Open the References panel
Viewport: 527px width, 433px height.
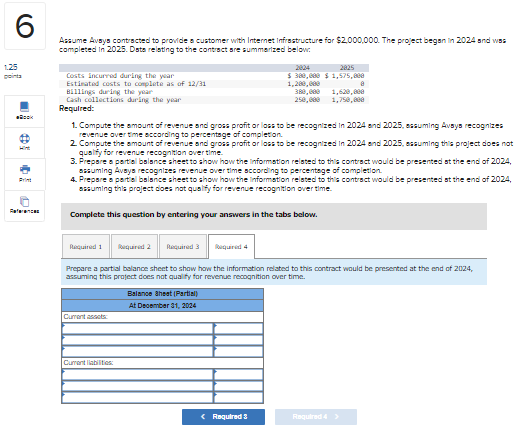coord(25,205)
